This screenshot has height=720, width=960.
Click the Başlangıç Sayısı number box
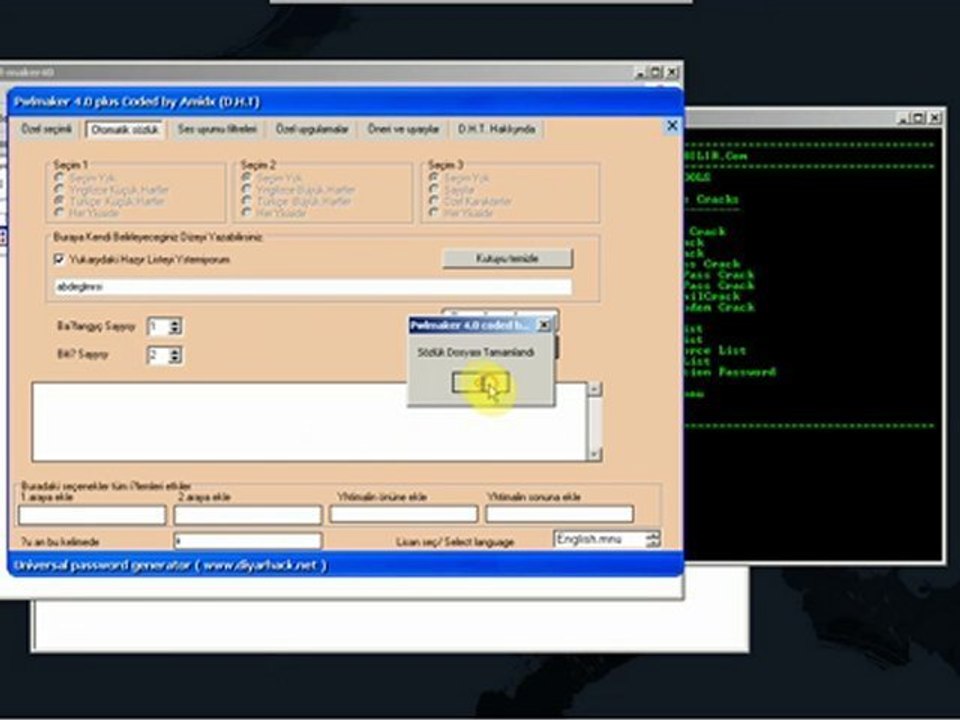[159, 326]
